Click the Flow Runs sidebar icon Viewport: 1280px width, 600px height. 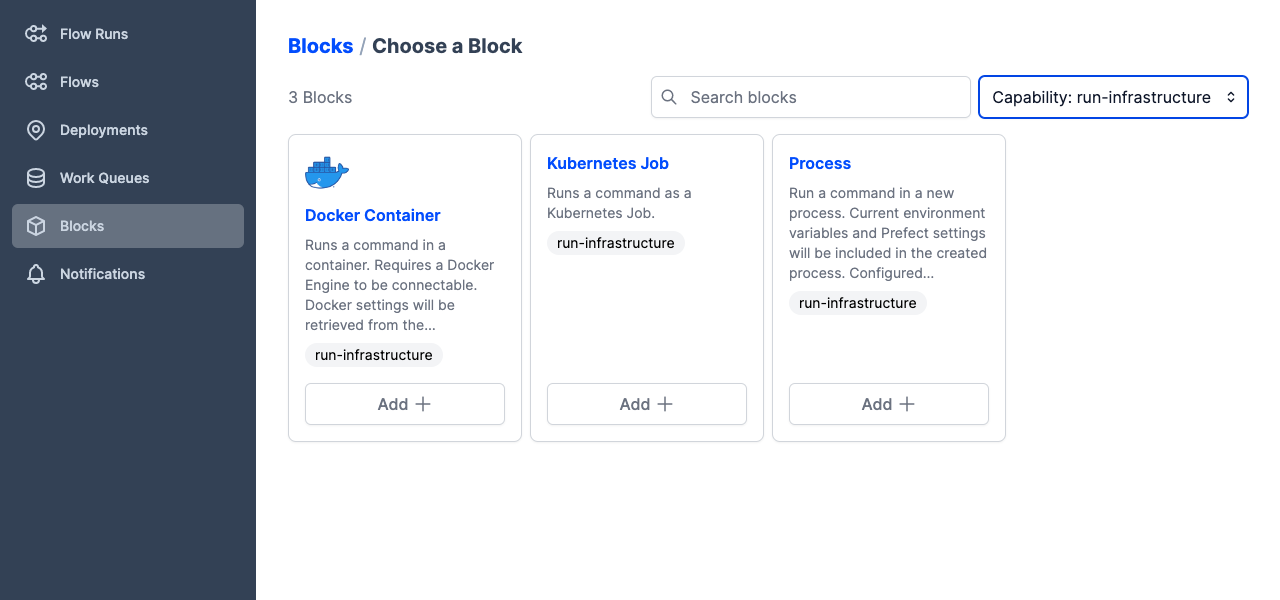[x=36, y=34]
